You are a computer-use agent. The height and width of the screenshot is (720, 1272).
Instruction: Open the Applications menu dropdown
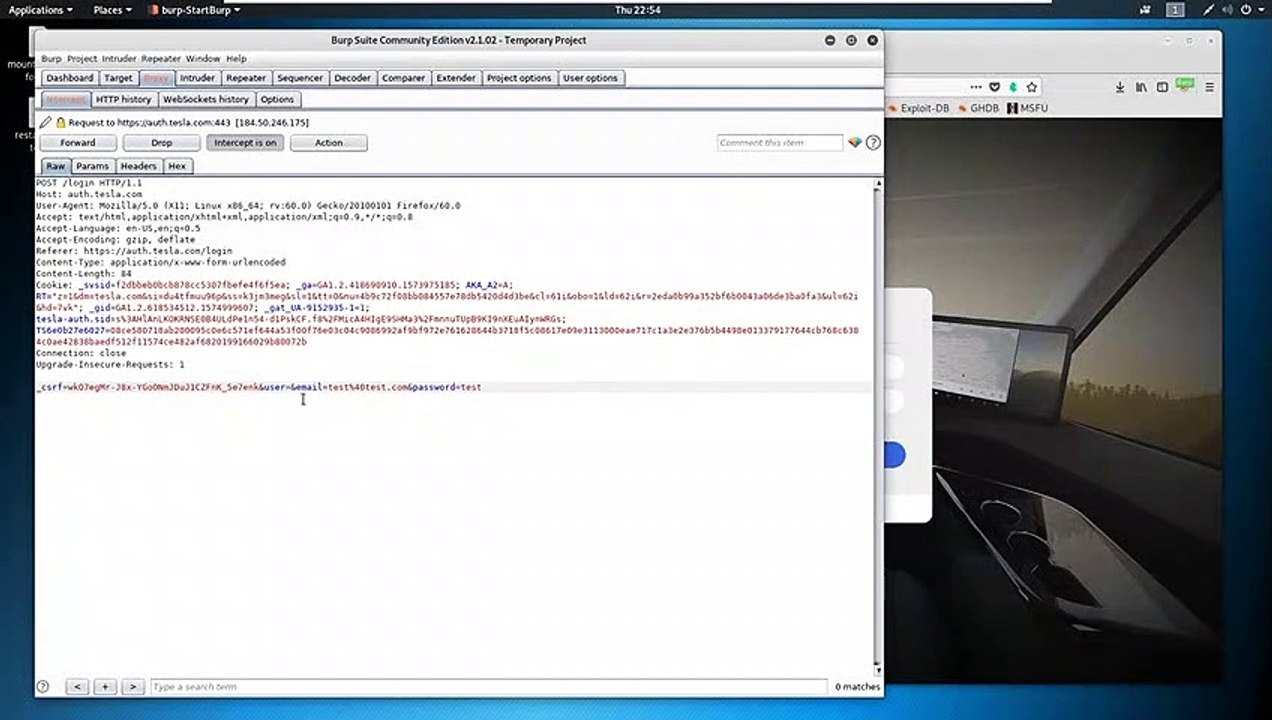tap(40, 10)
